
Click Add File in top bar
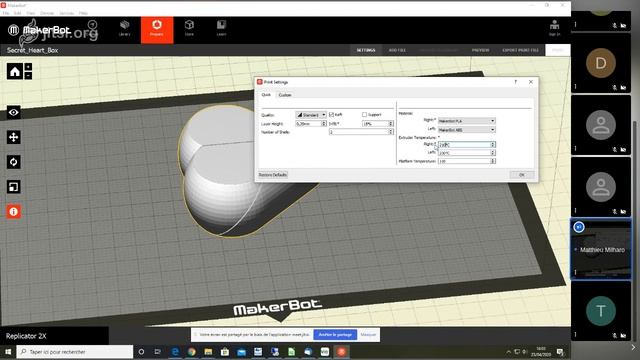coord(397,50)
